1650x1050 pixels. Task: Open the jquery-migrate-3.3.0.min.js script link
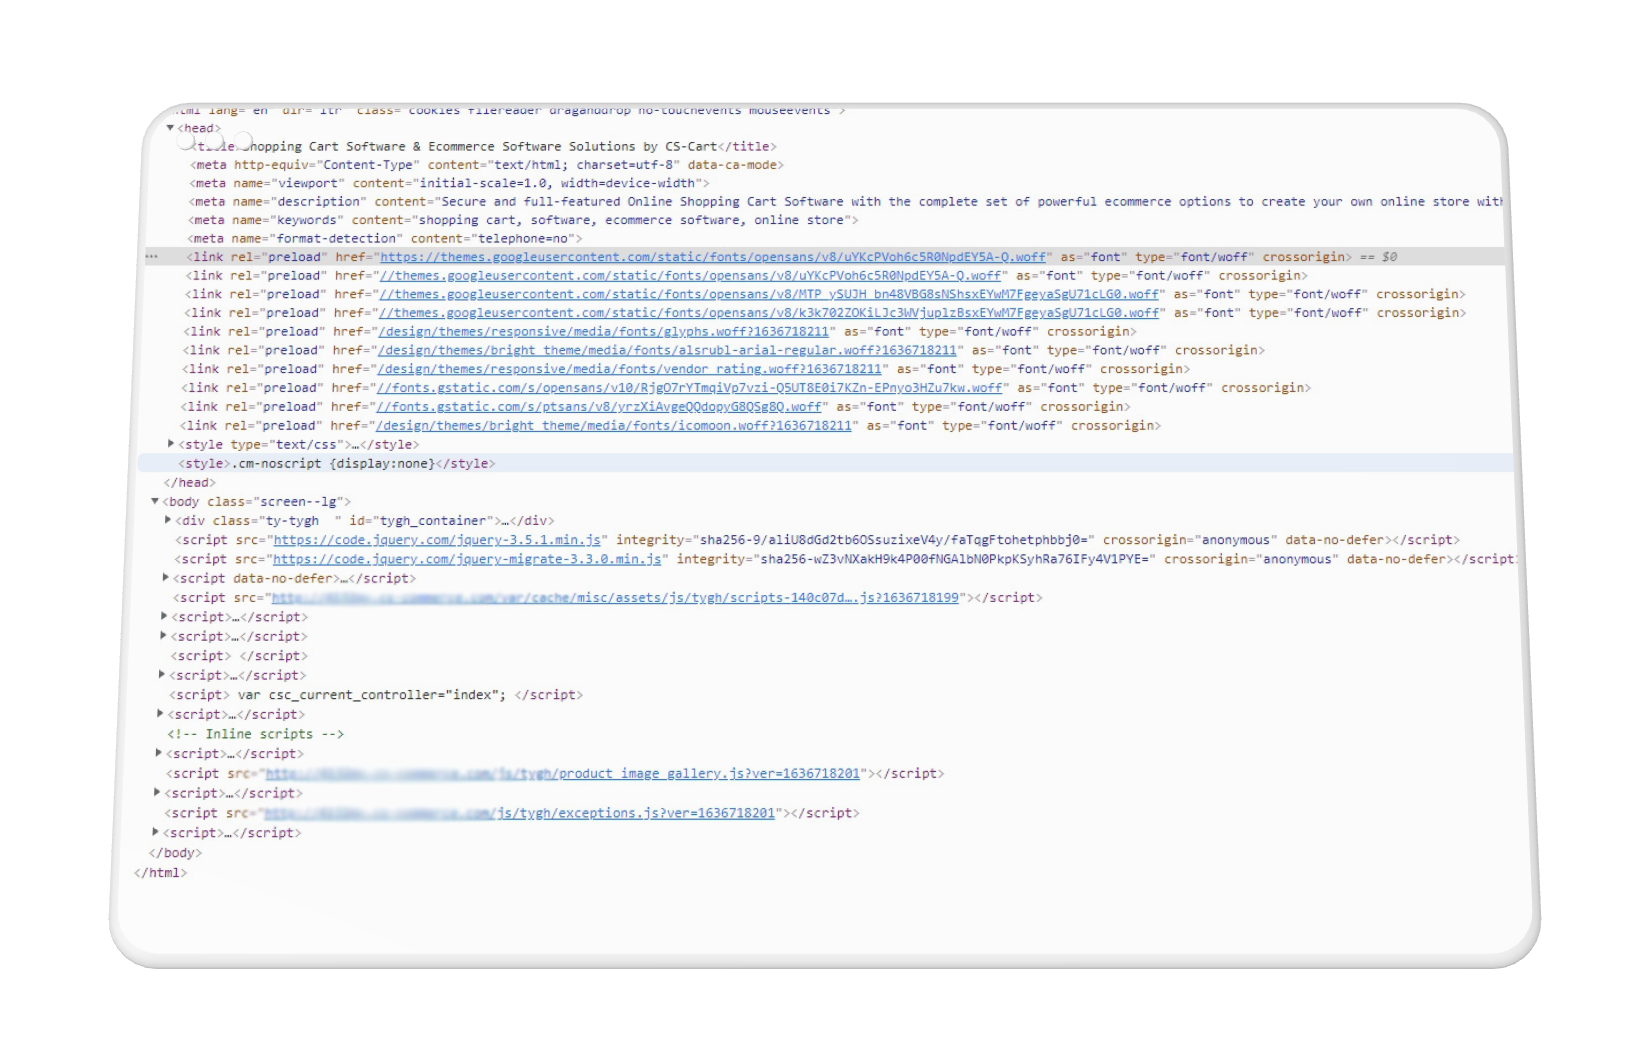coord(467,559)
